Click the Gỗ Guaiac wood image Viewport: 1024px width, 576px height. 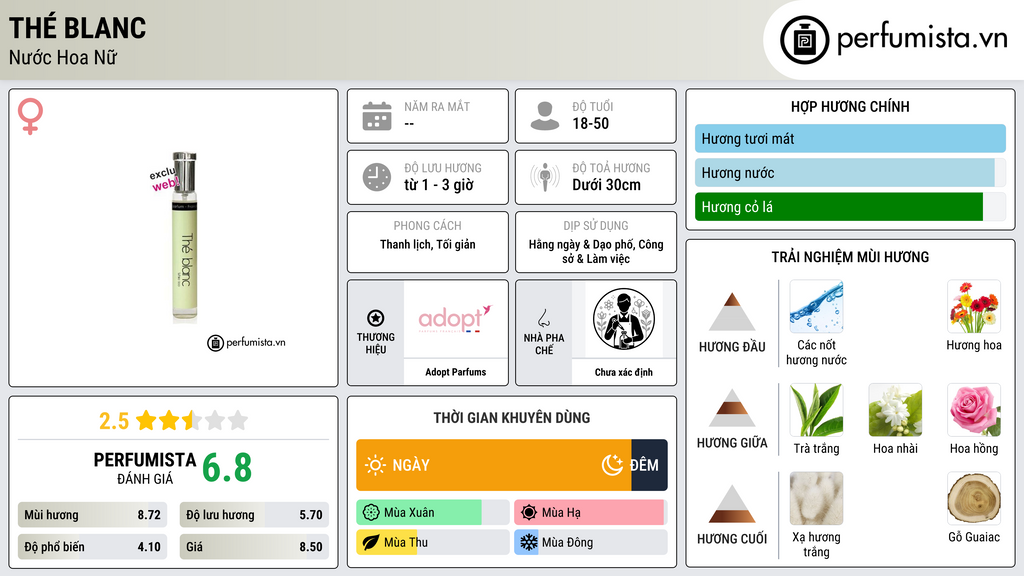pyautogui.click(x=974, y=498)
